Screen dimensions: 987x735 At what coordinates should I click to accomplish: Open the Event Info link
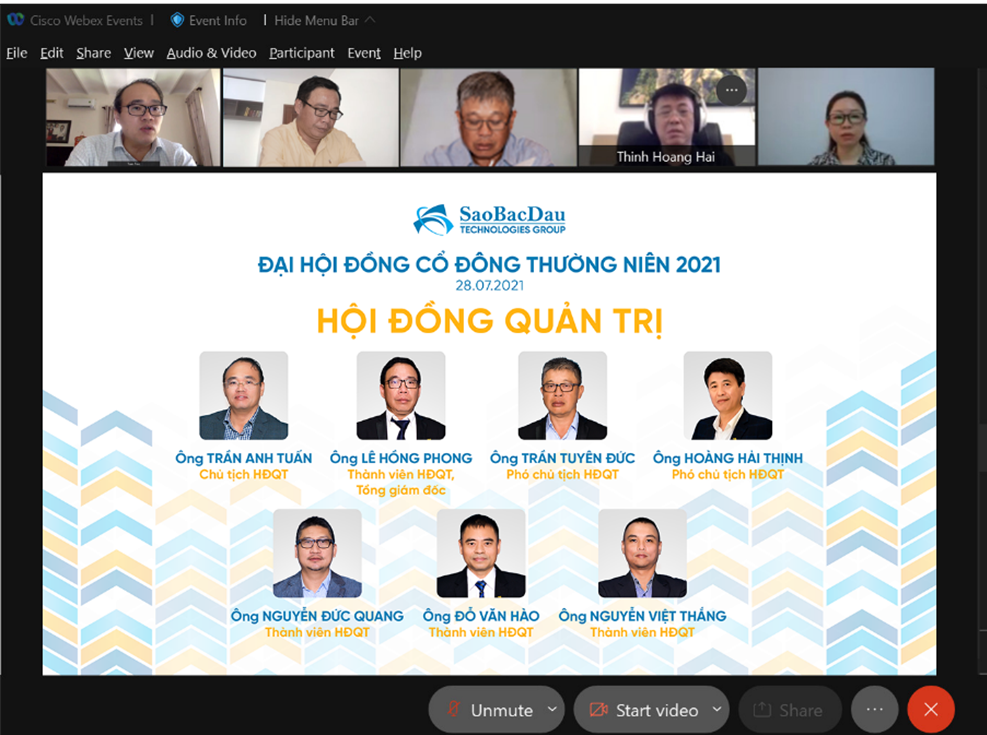click(x=218, y=21)
